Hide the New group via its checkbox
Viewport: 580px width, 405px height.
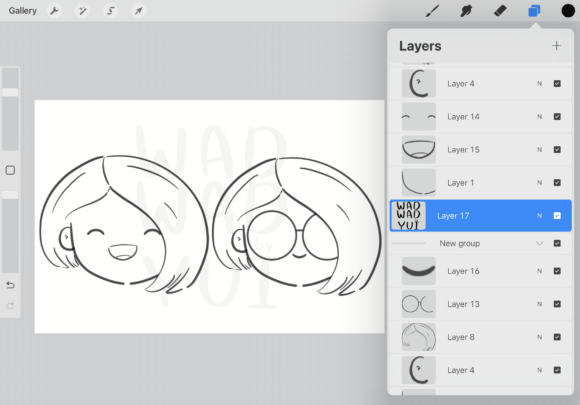[557, 243]
